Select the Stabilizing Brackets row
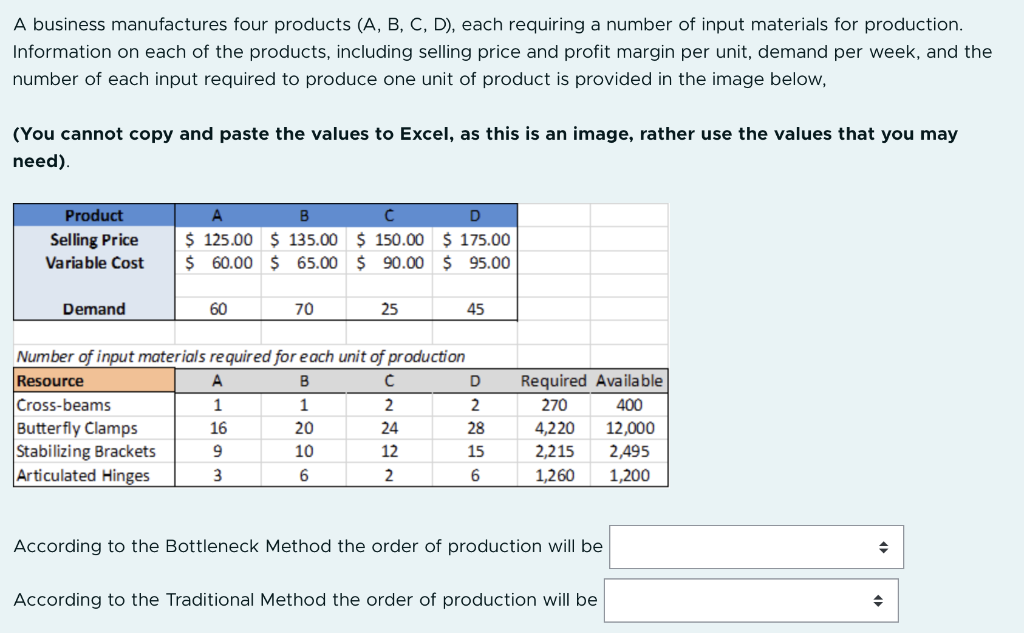Viewport: 1024px width, 633px height. point(84,451)
